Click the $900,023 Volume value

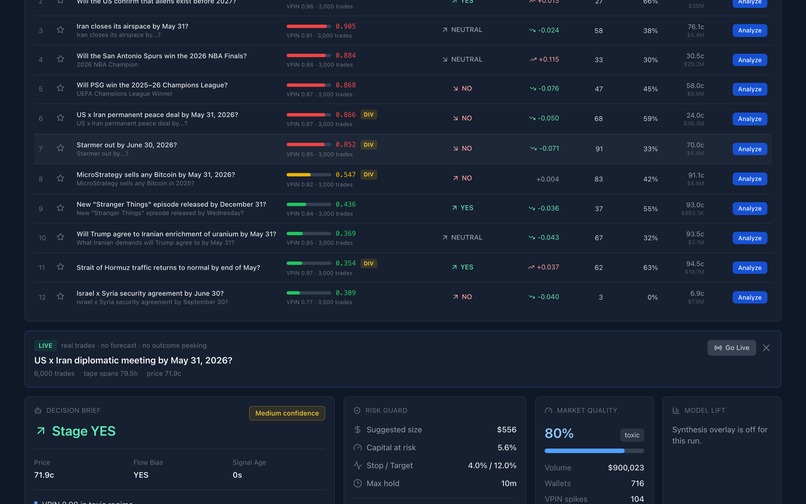tap(626, 468)
